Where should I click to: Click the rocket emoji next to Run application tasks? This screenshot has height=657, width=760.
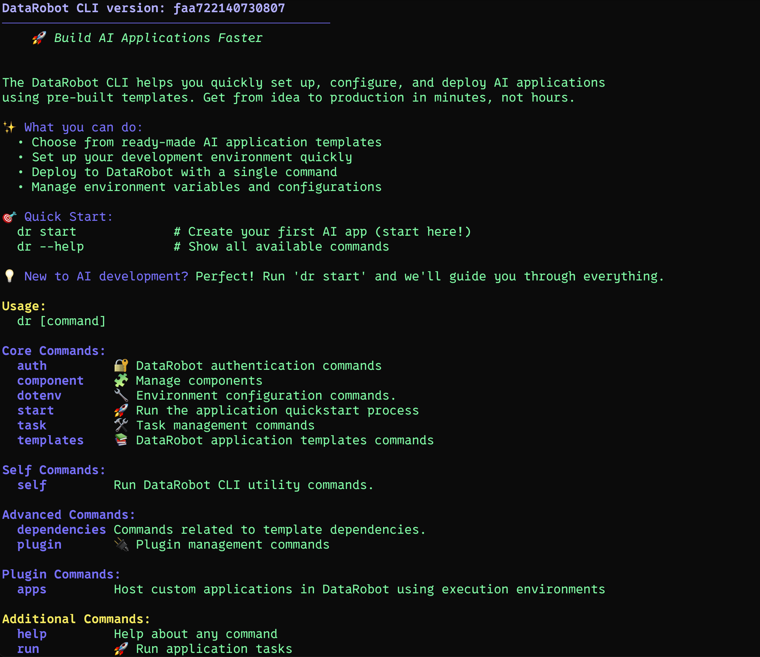[x=121, y=649]
